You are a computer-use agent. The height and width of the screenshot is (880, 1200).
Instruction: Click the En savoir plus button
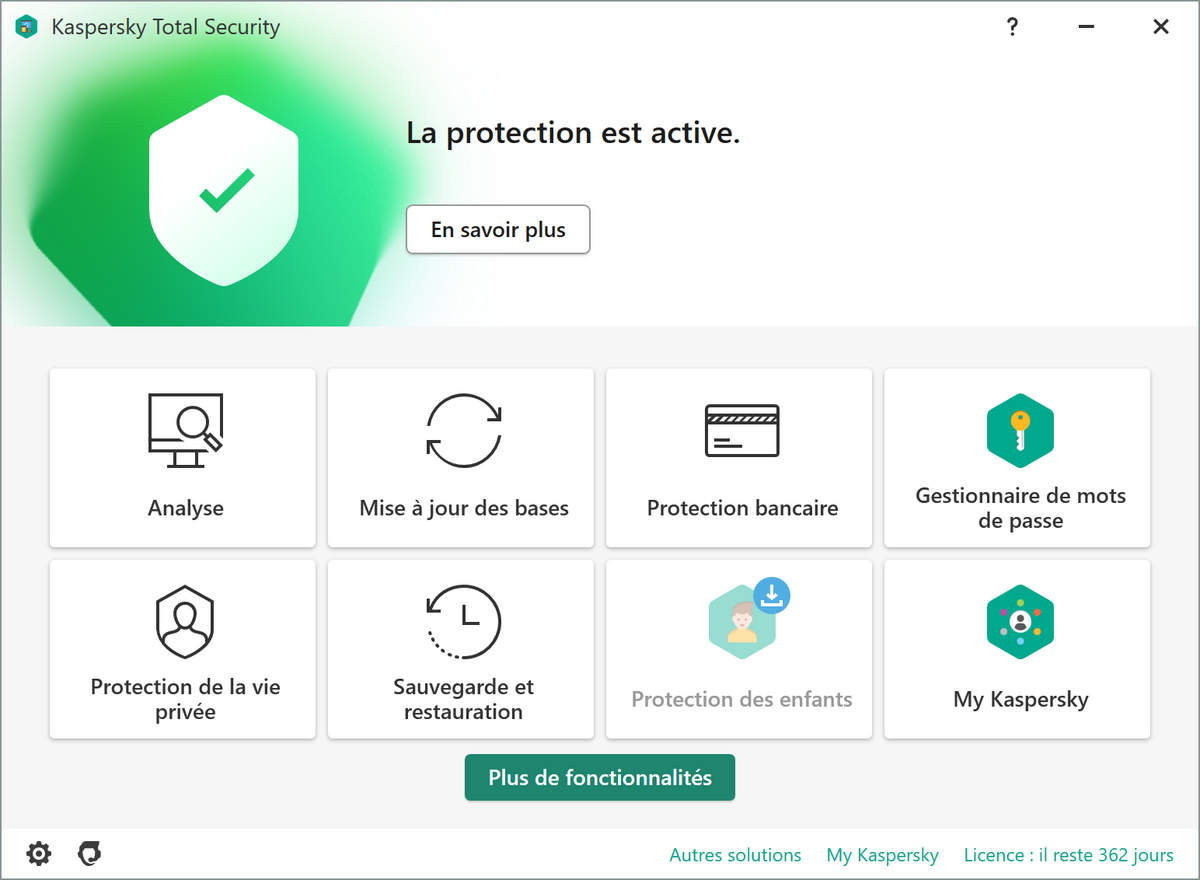pyautogui.click(x=498, y=230)
